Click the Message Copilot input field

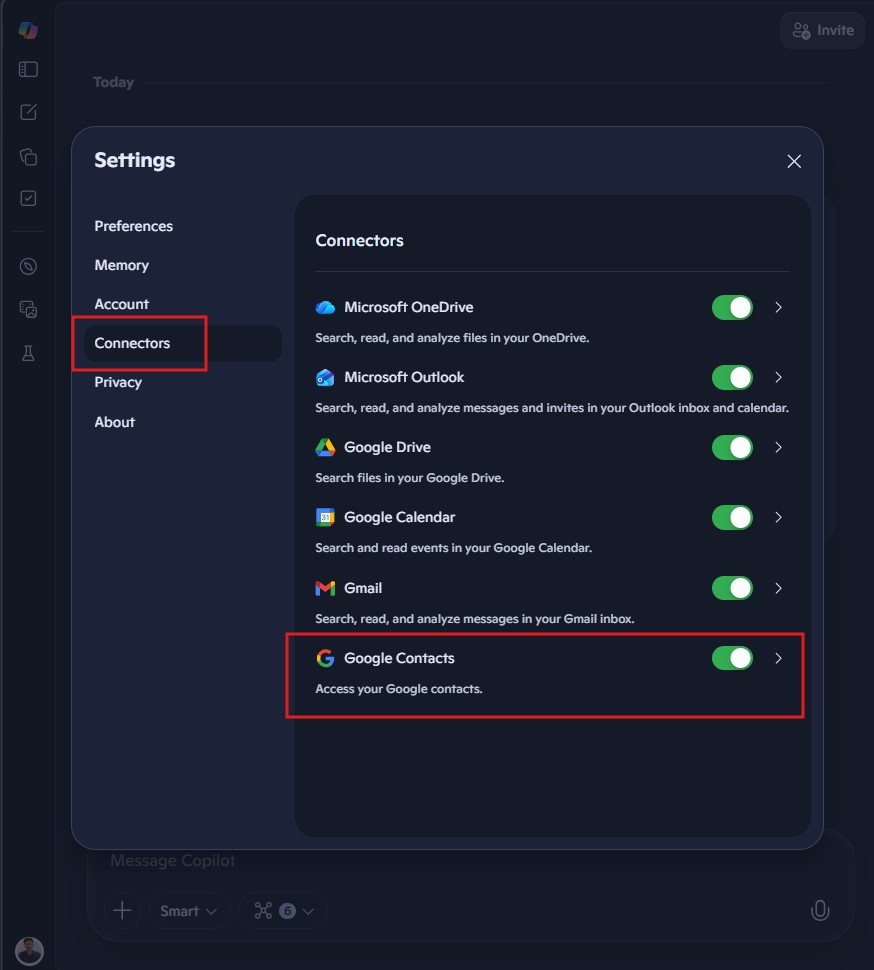[400, 860]
